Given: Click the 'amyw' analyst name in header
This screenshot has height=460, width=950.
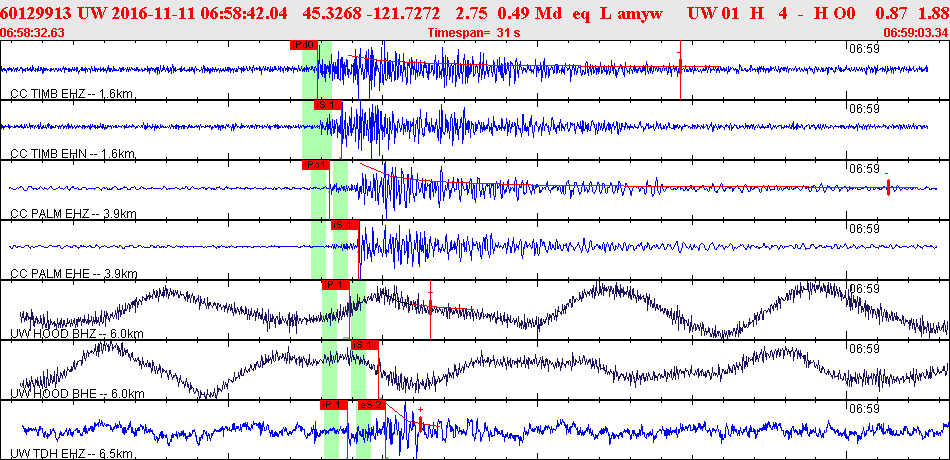Looking at the screenshot, I should click(x=642, y=14).
